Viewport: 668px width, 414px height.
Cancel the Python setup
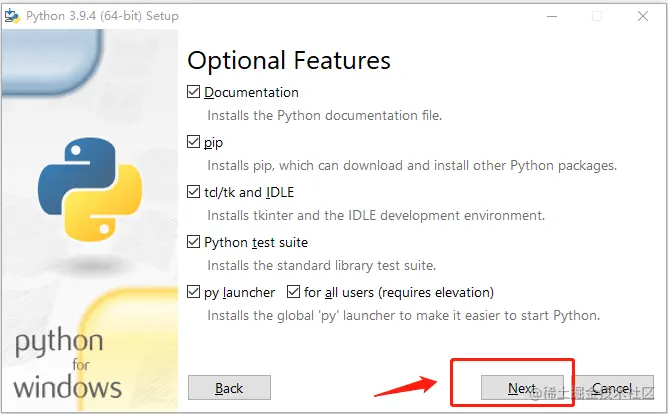click(612, 388)
